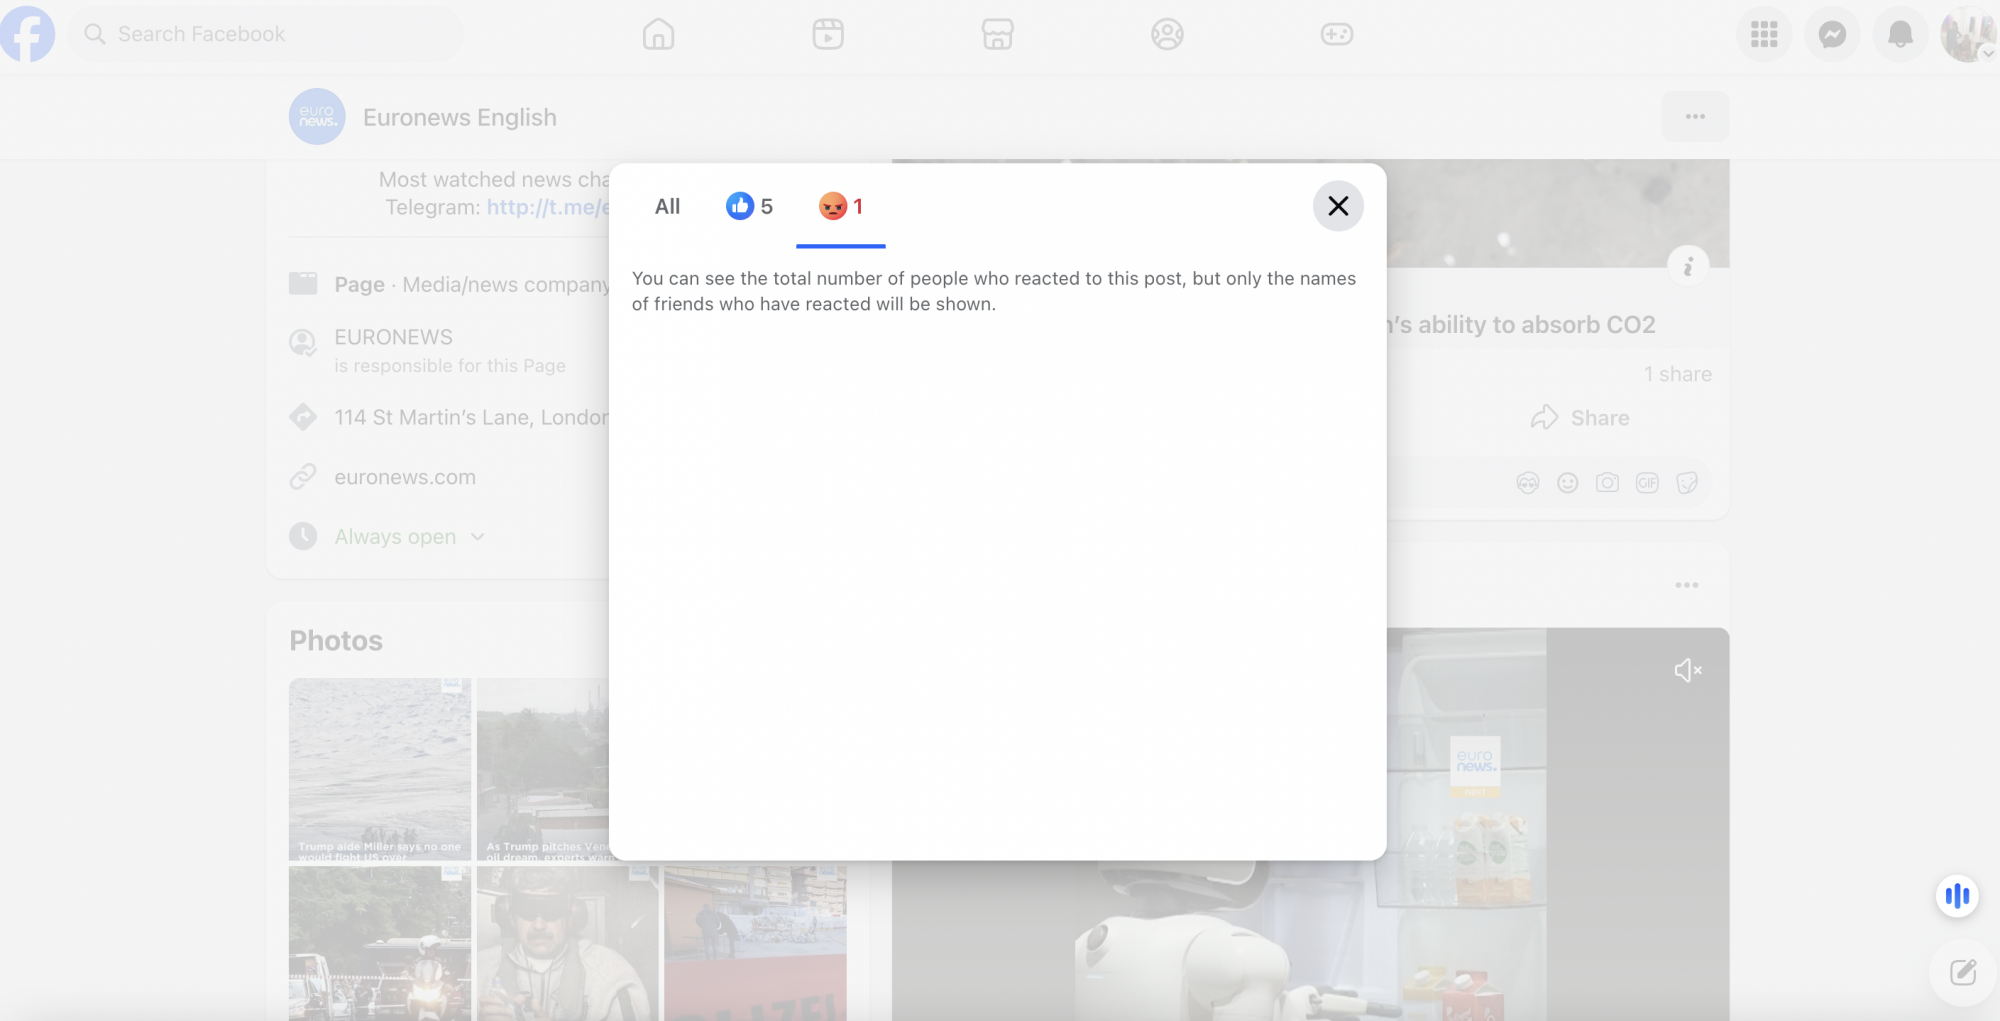
Task: Open the Home feed icon
Action: (x=658, y=34)
